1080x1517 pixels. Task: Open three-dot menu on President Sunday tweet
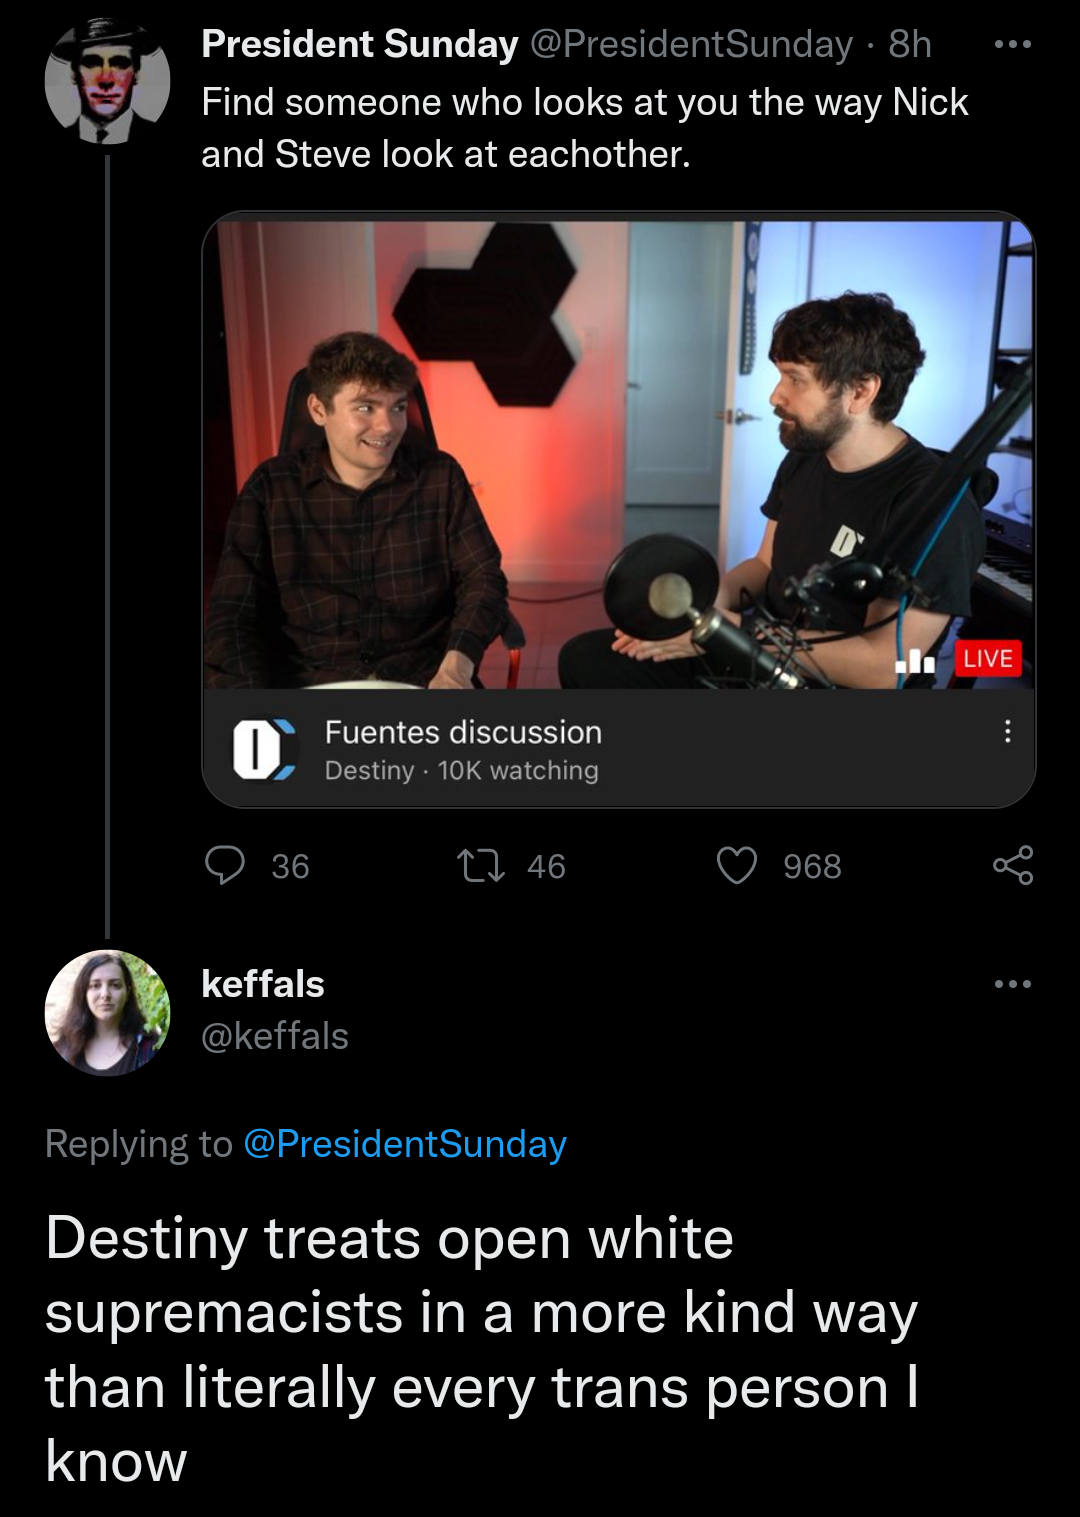click(x=1013, y=44)
